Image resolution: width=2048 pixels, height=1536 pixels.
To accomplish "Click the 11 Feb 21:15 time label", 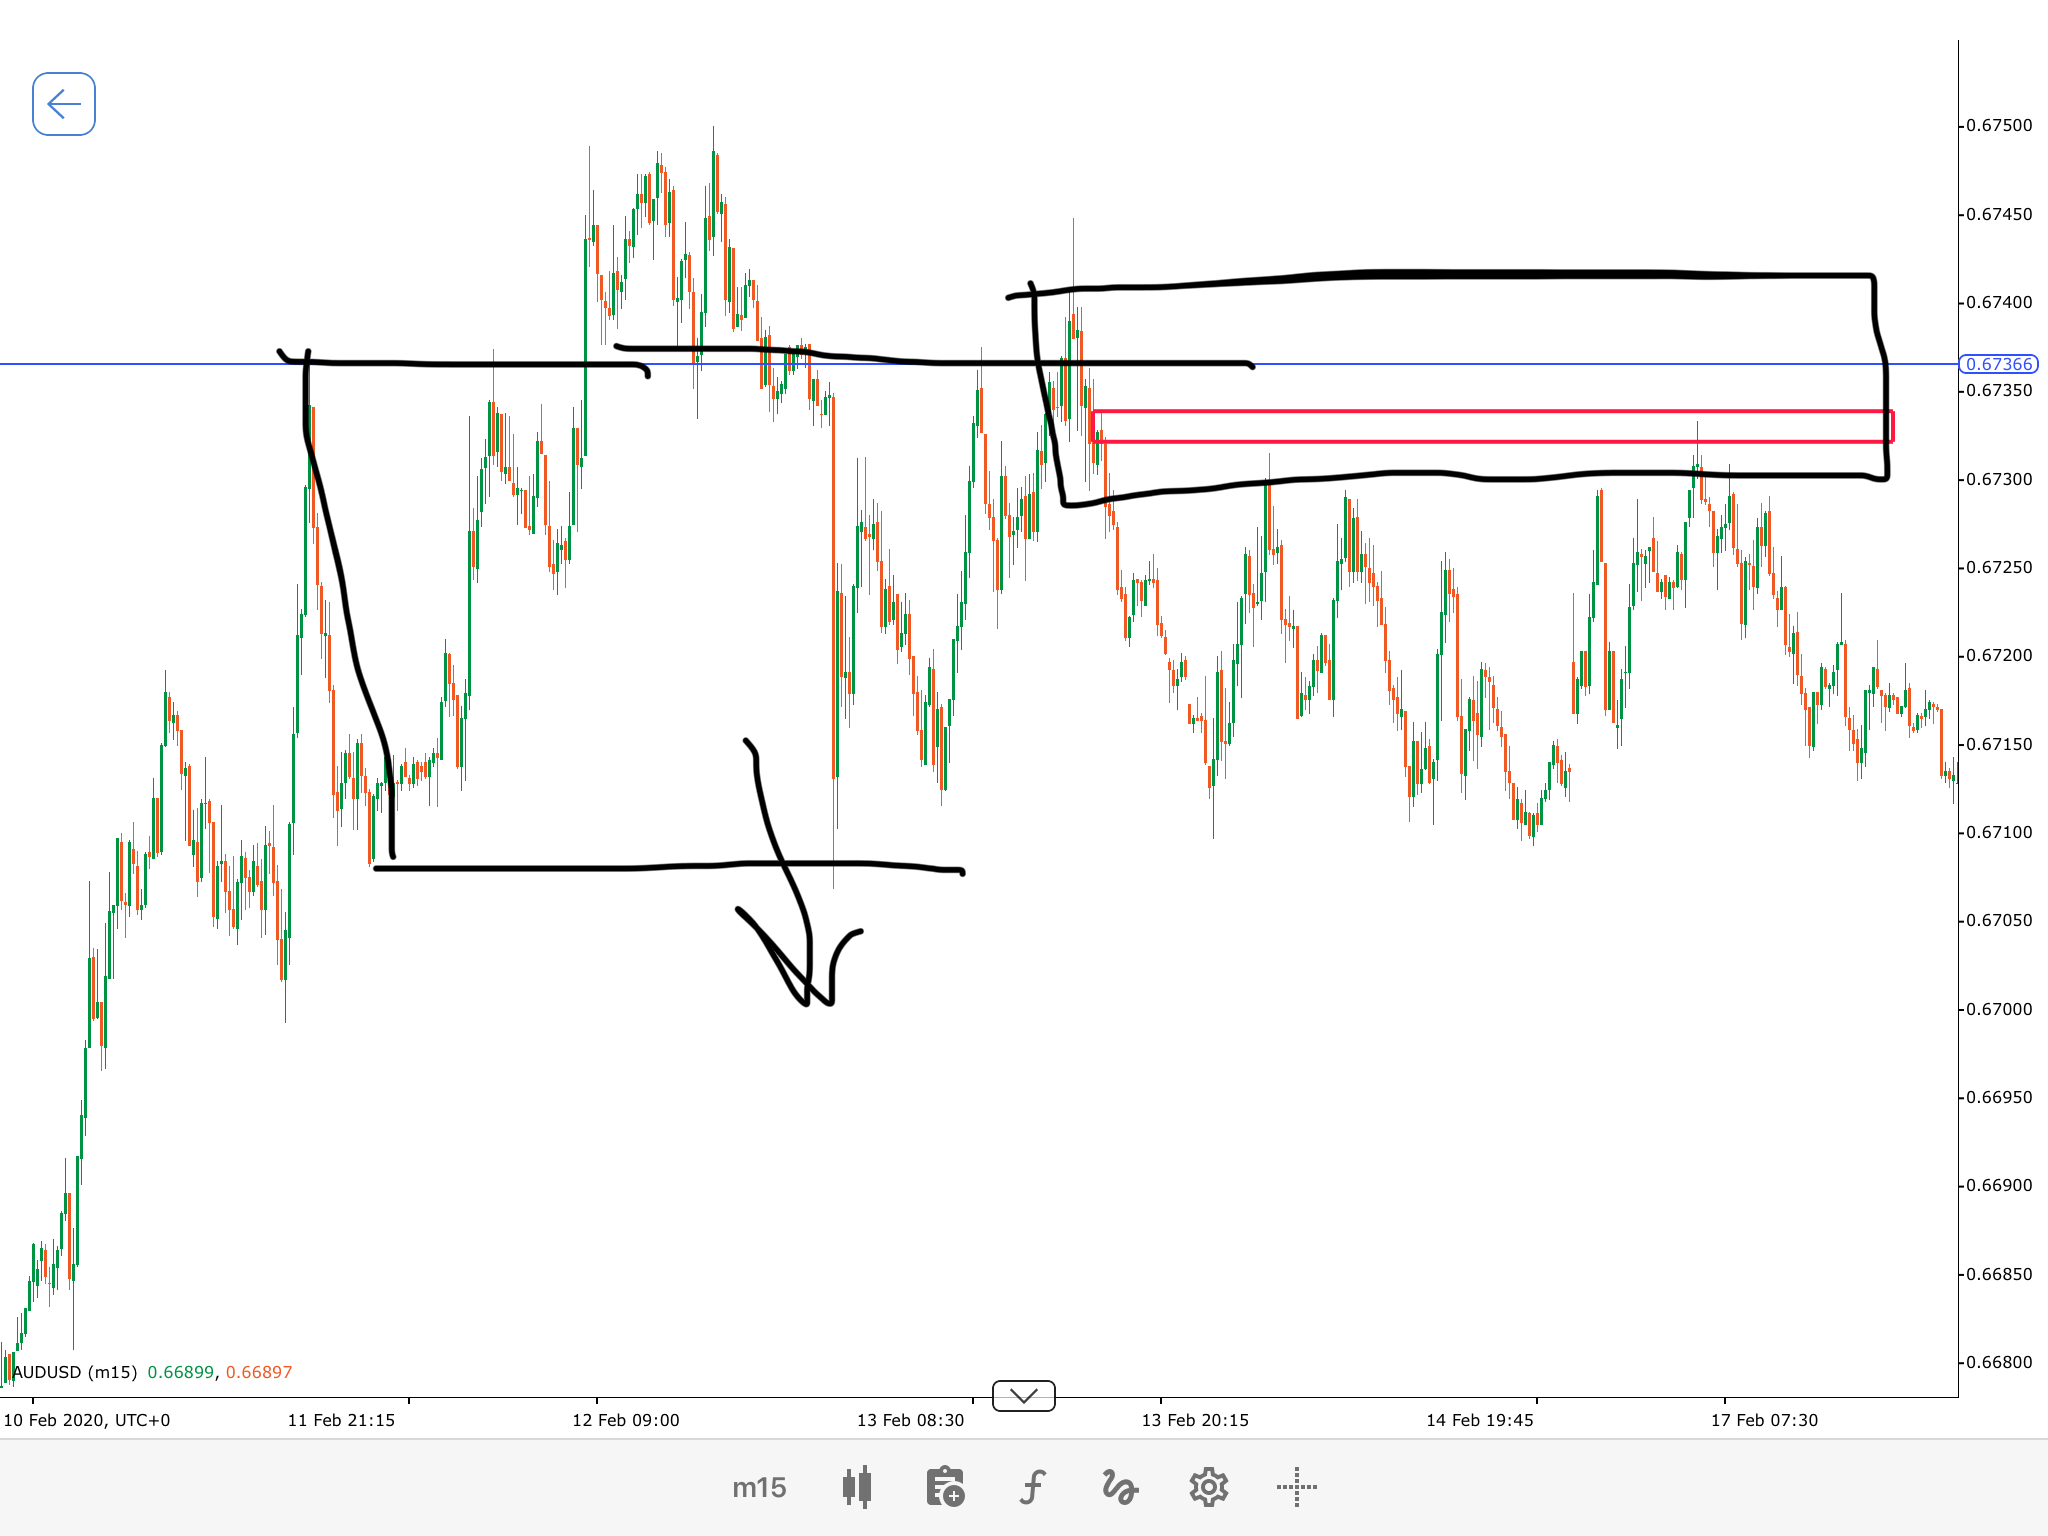I will pos(341,1420).
